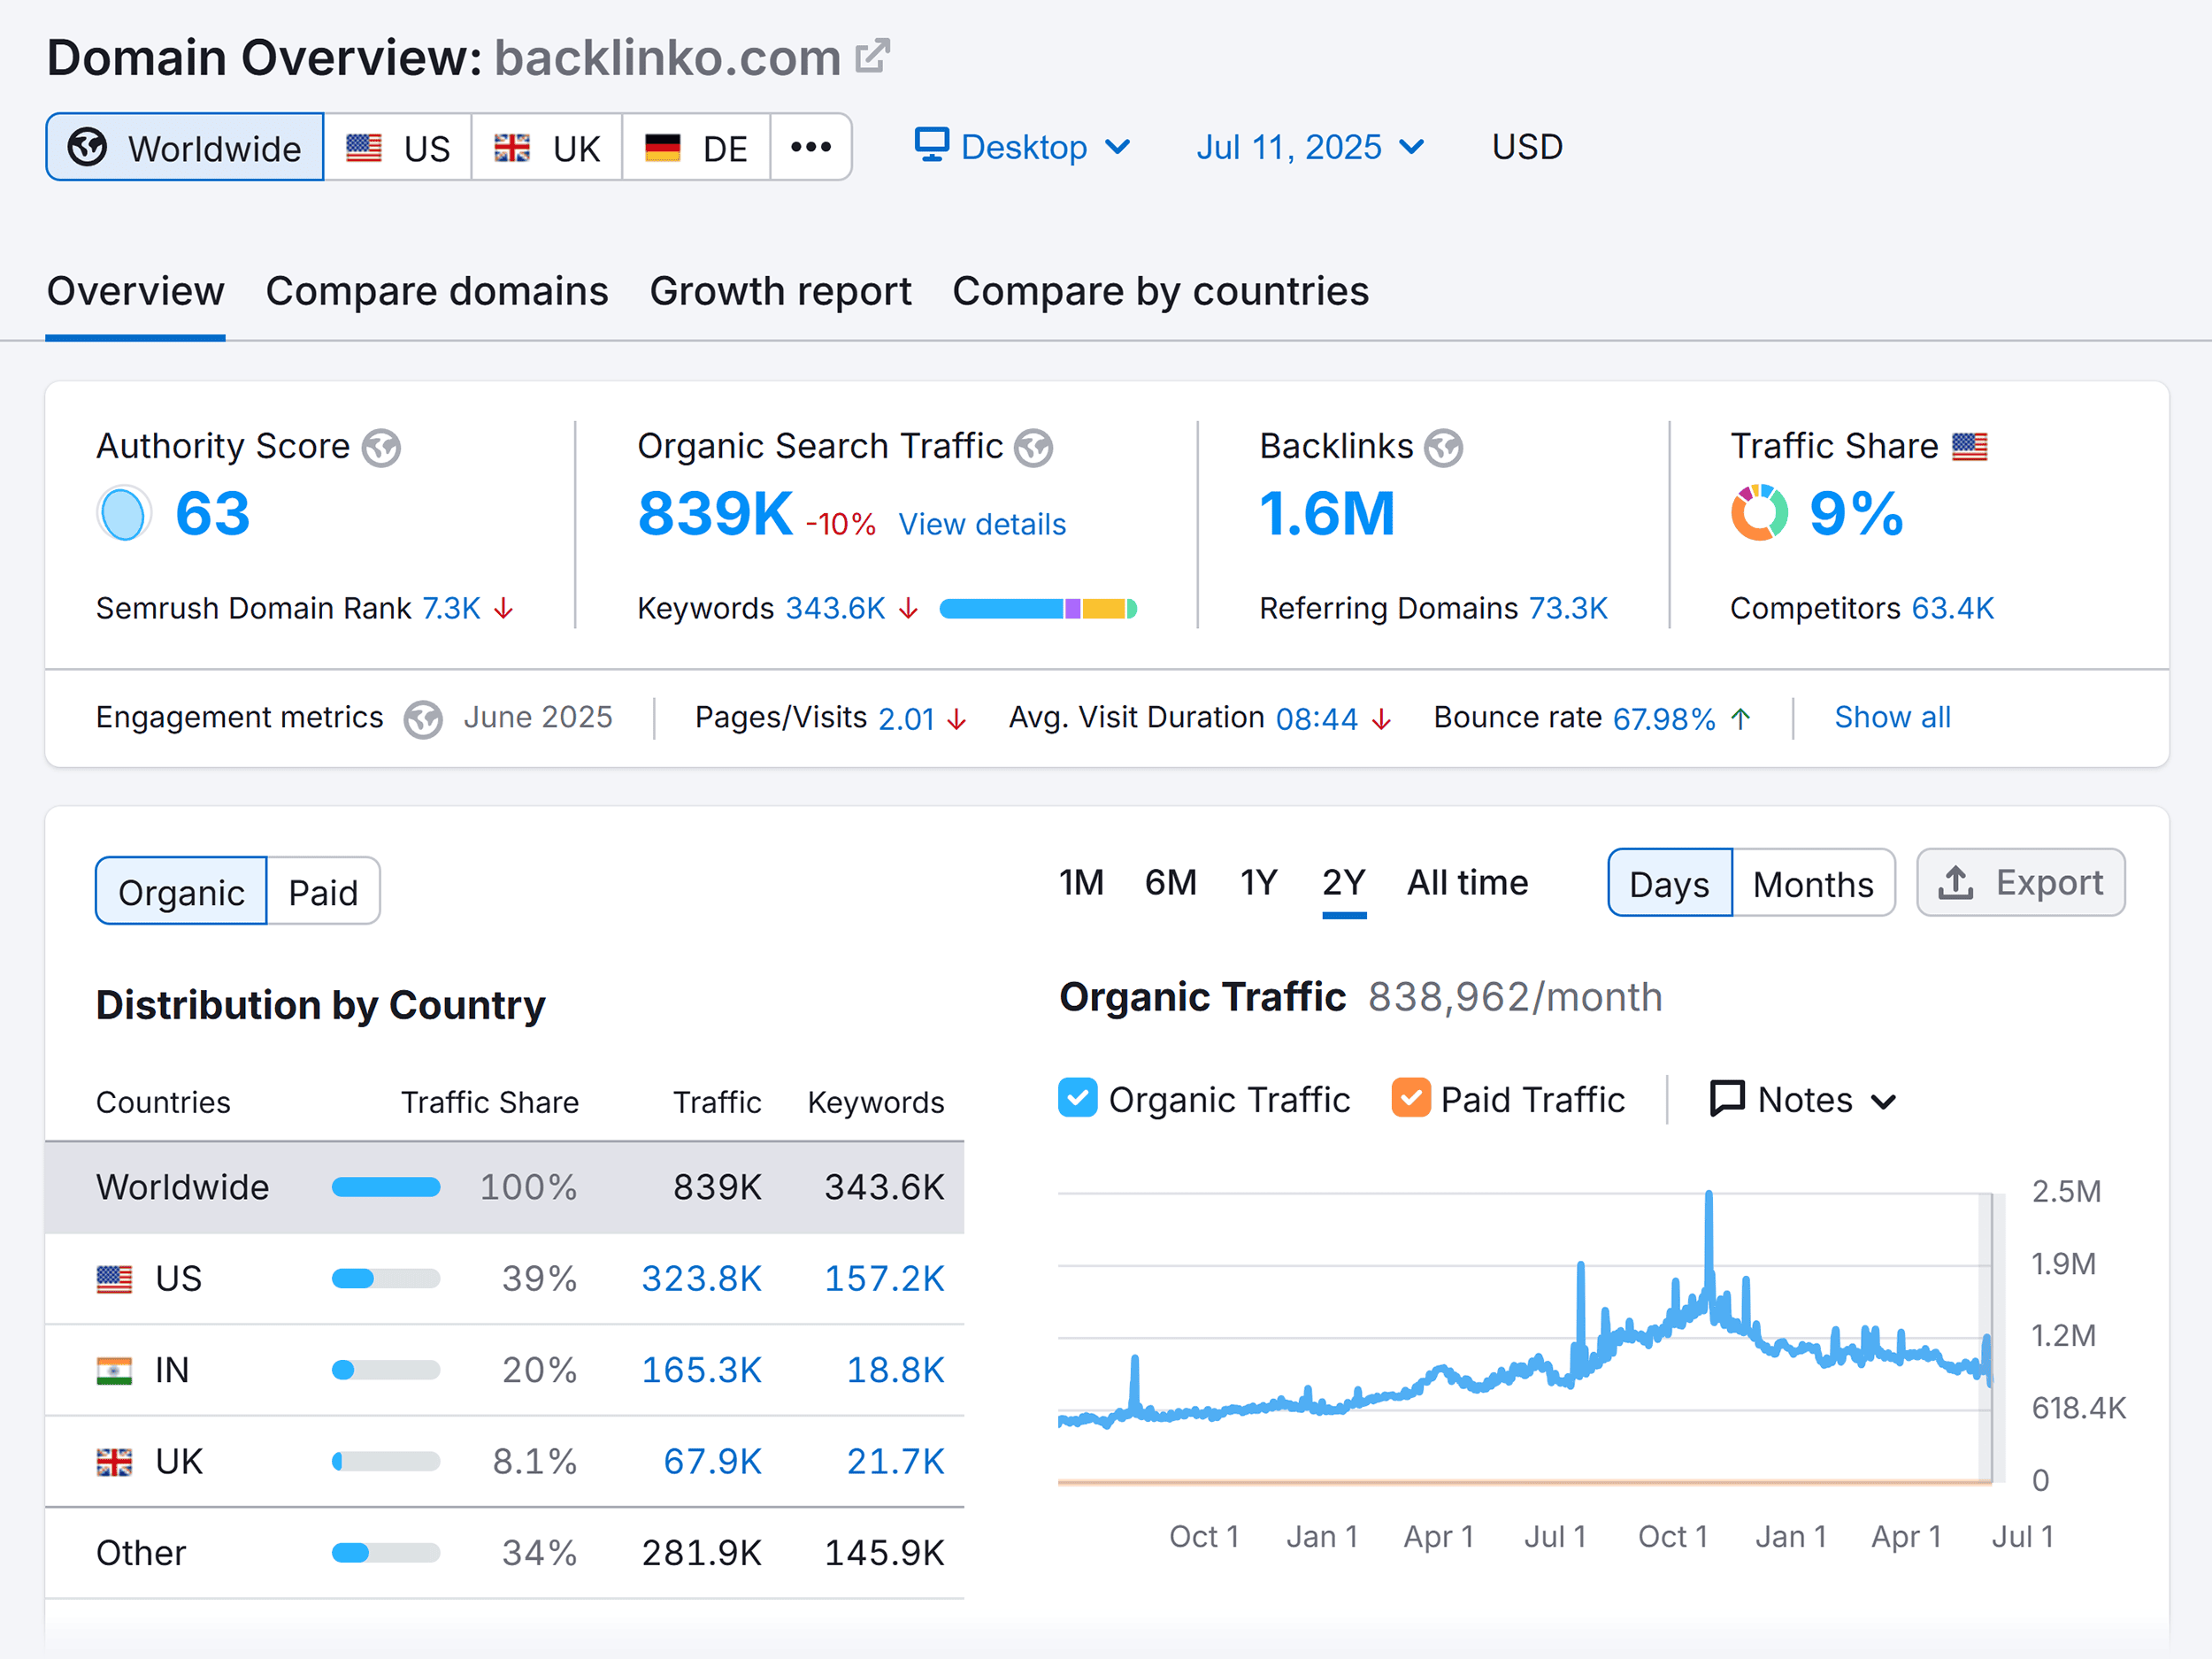Open Competitors 63.4K link
The width and height of the screenshot is (2212, 1659).
click(1953, 608)
